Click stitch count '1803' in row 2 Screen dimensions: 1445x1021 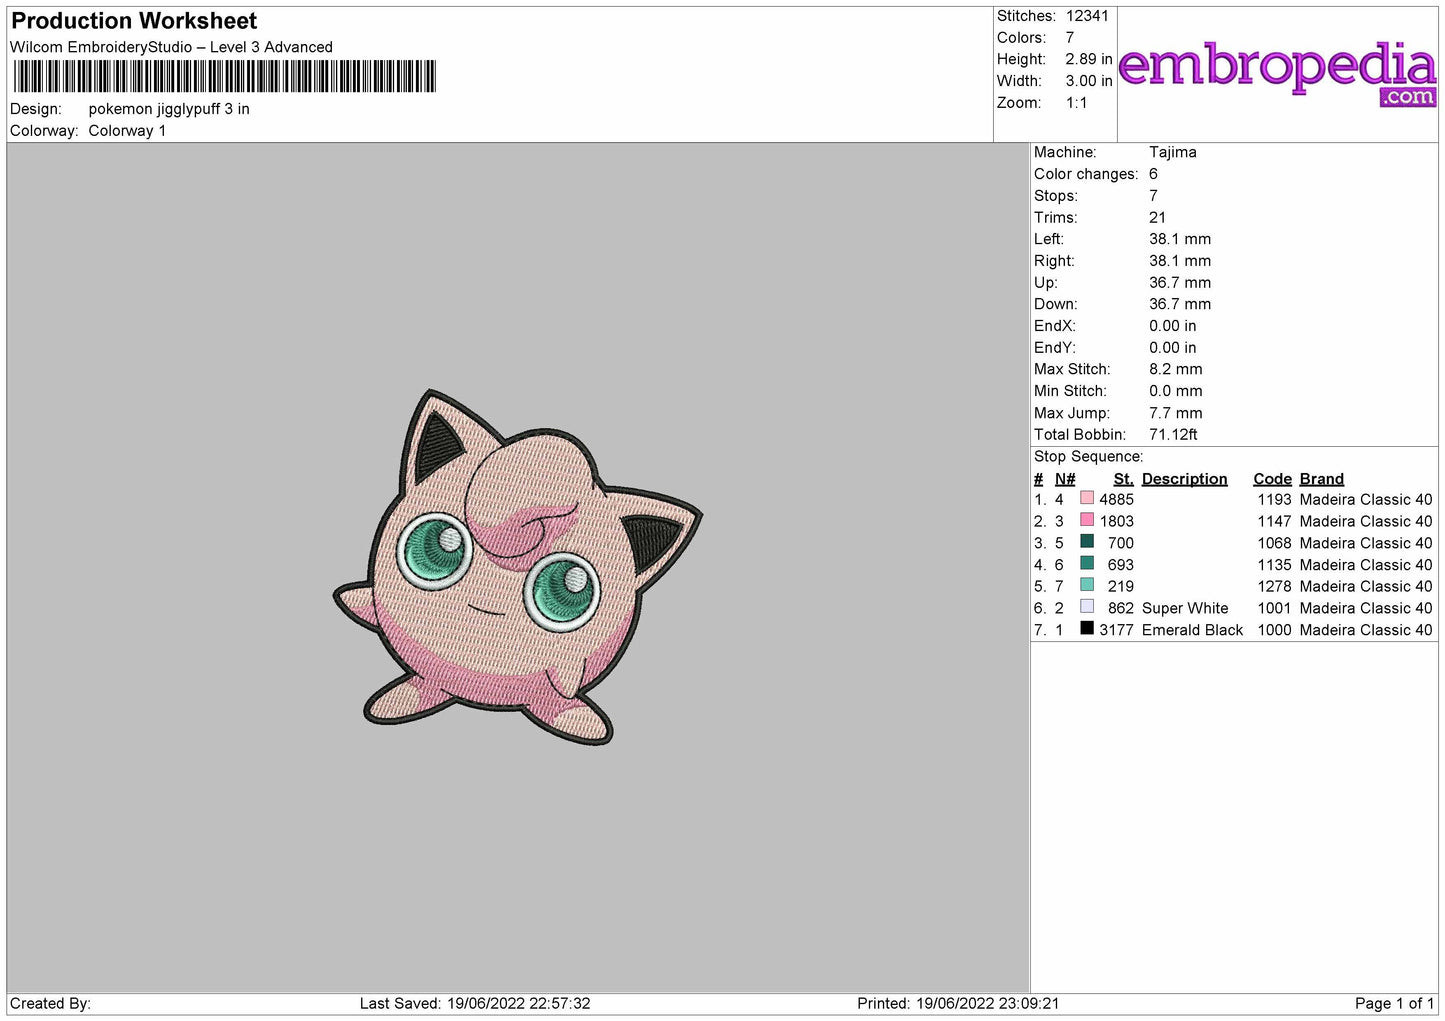pos(1116,521)
